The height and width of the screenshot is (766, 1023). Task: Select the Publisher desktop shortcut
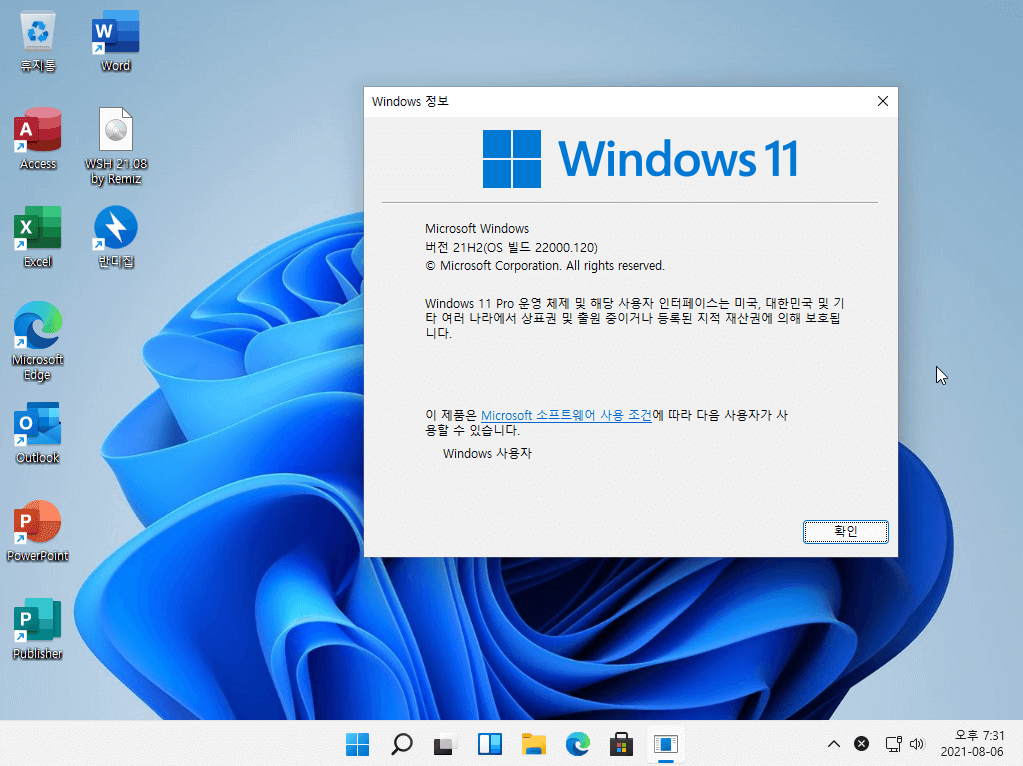pos(38,628)
